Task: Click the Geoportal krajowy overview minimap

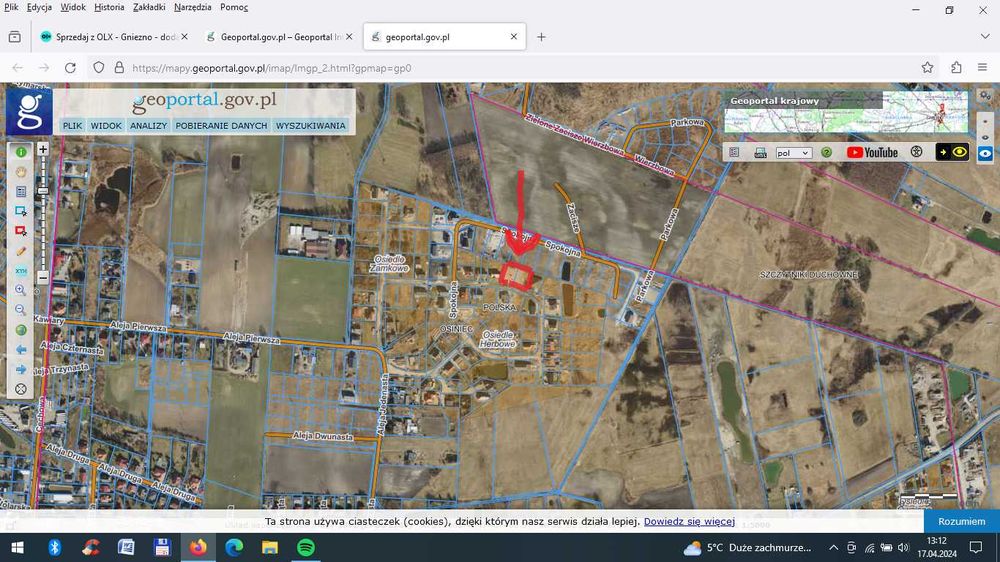Action: pyautogui.click(x=846, y=112)
